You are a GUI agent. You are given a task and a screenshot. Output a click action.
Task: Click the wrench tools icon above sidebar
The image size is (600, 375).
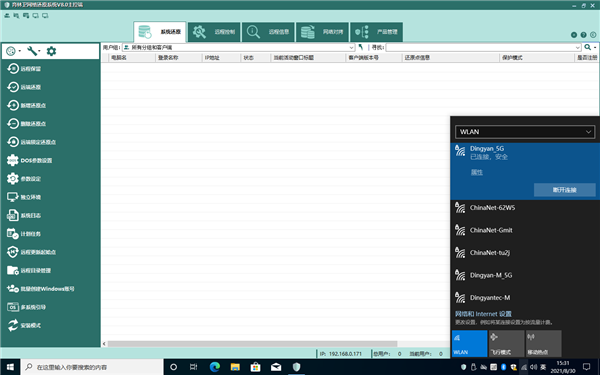click(x=32, y=51)
